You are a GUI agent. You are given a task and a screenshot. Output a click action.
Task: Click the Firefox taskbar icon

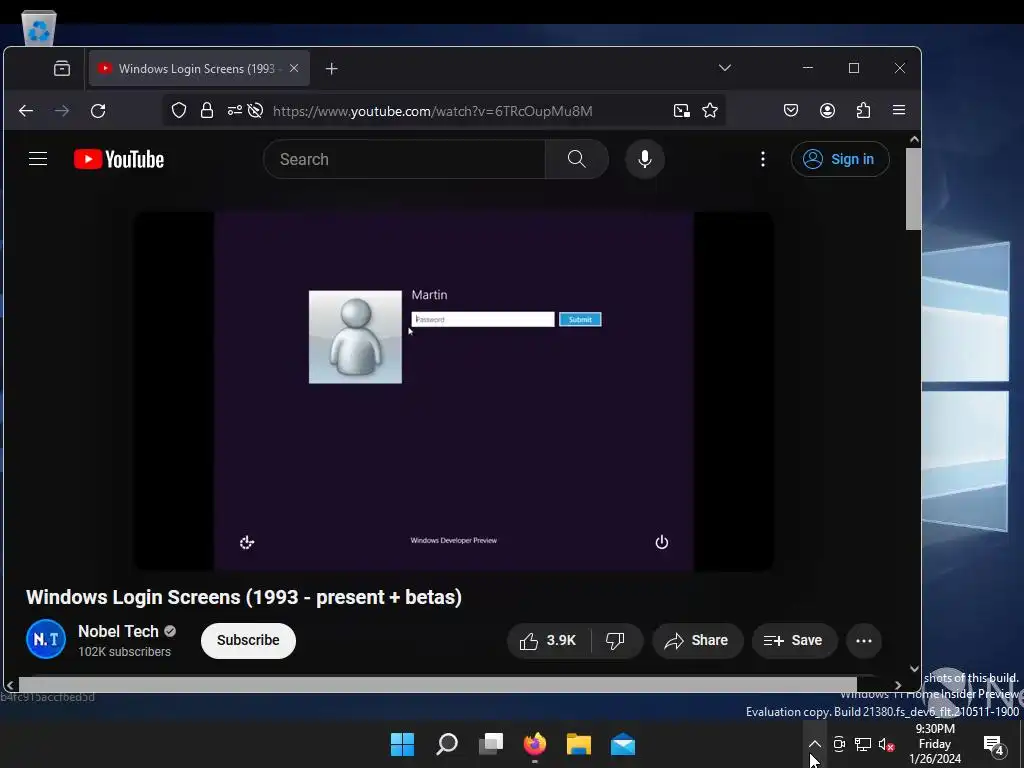click(535, 744)
